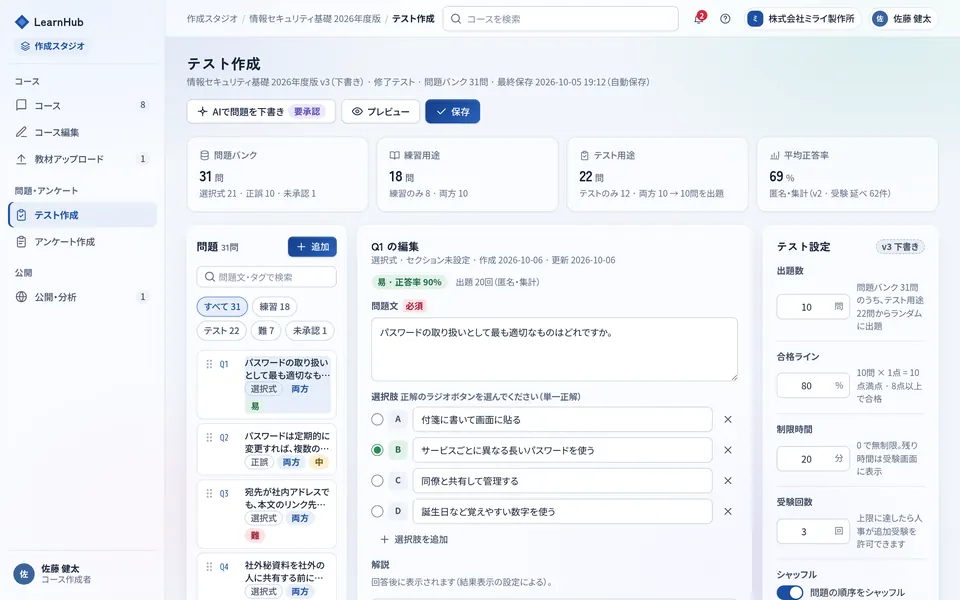
Task: Filter questions by 難 7 chip
Action: point(266,331)
